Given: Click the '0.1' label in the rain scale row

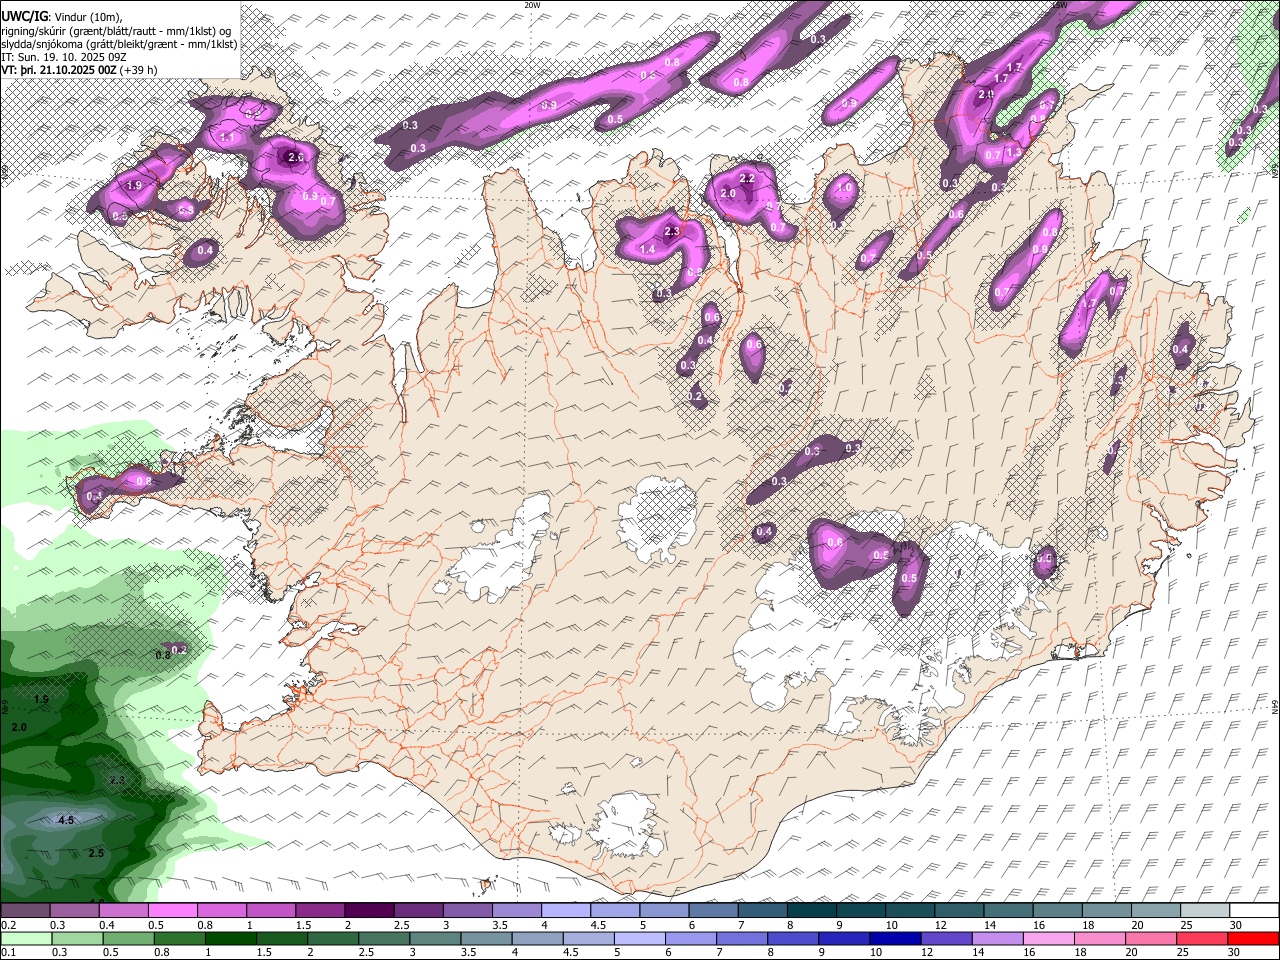Looking at the screenshot, I should pos(8,952).
